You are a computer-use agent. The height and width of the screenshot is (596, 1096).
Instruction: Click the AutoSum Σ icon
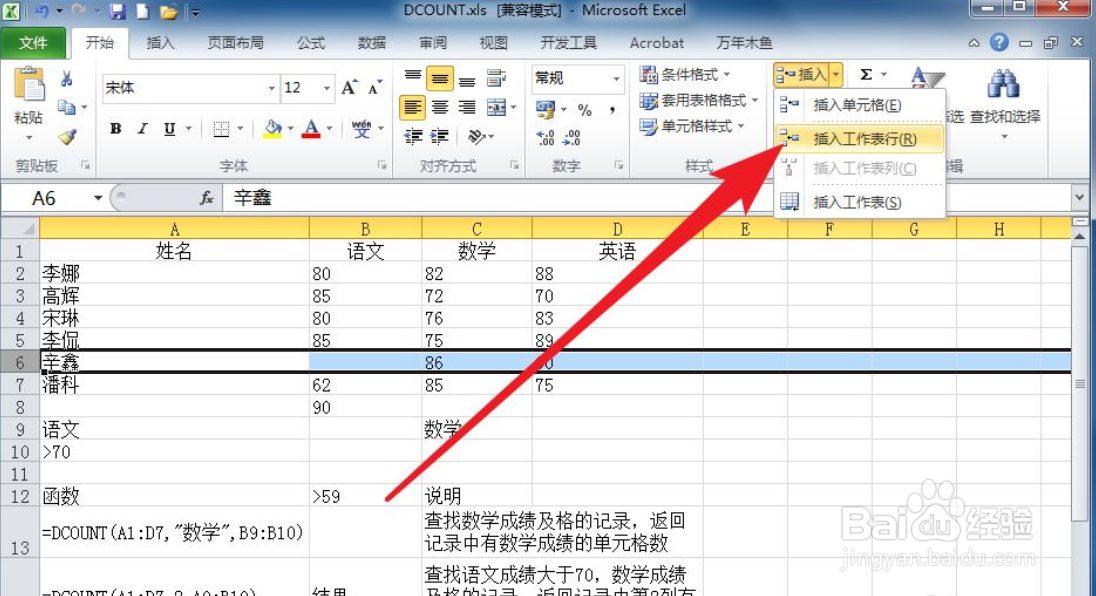[867, 73]
